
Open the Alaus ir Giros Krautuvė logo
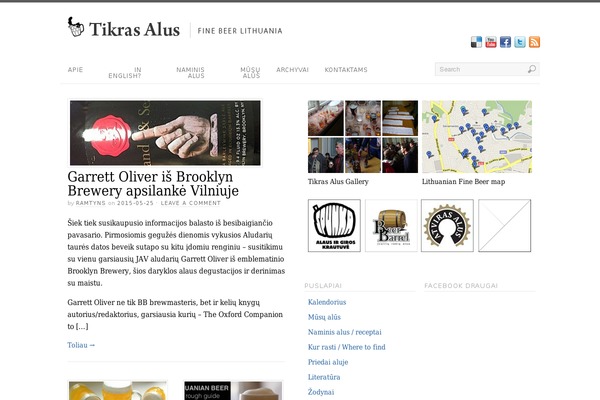(334, 225)
